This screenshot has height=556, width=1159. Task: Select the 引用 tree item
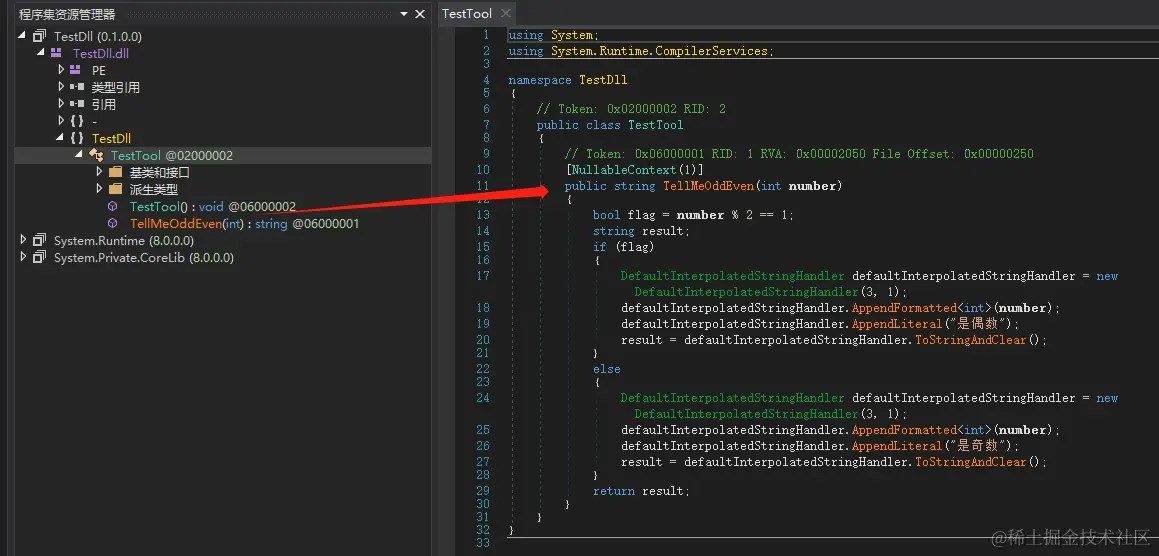[x=103, y=104]
